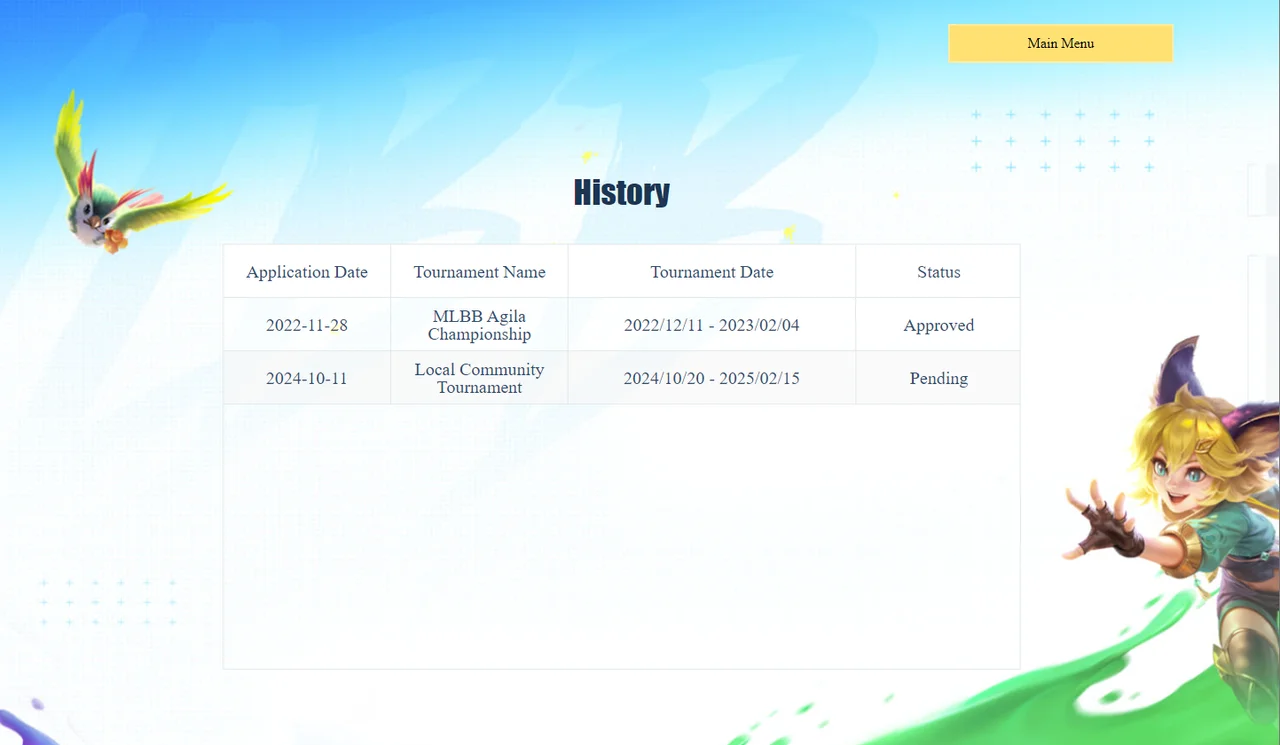
Task: Select application date 2024-10-11
Action: tap(307, 378)
